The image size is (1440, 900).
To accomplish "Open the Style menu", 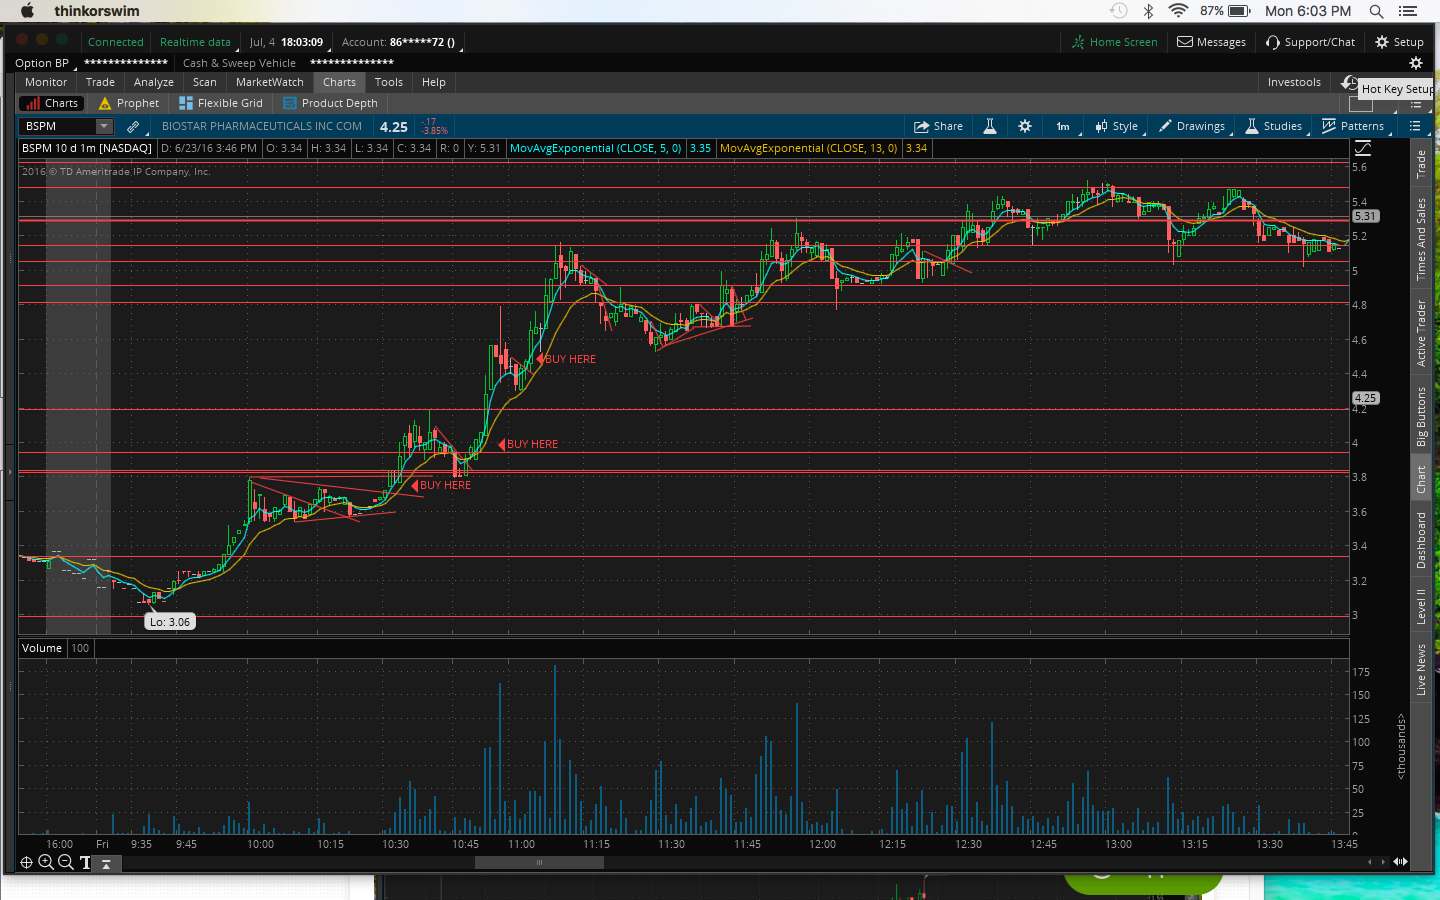I will pyautogui.click(x=1116, y=126).
